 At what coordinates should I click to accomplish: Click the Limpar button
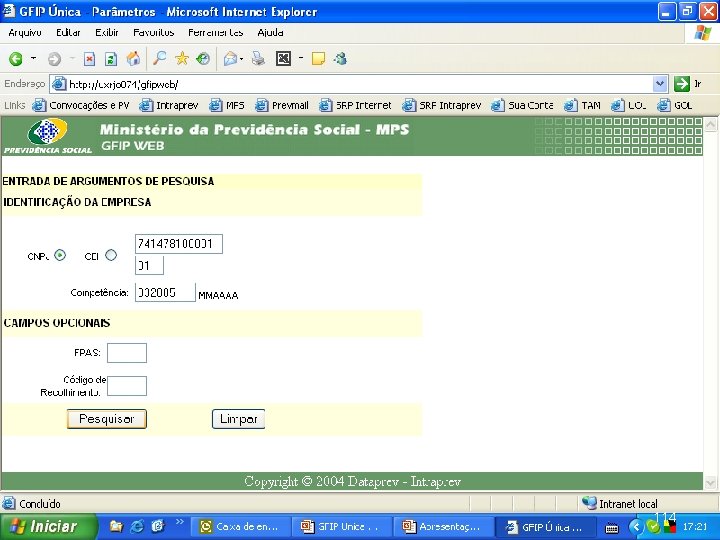(x=238, y=419)
